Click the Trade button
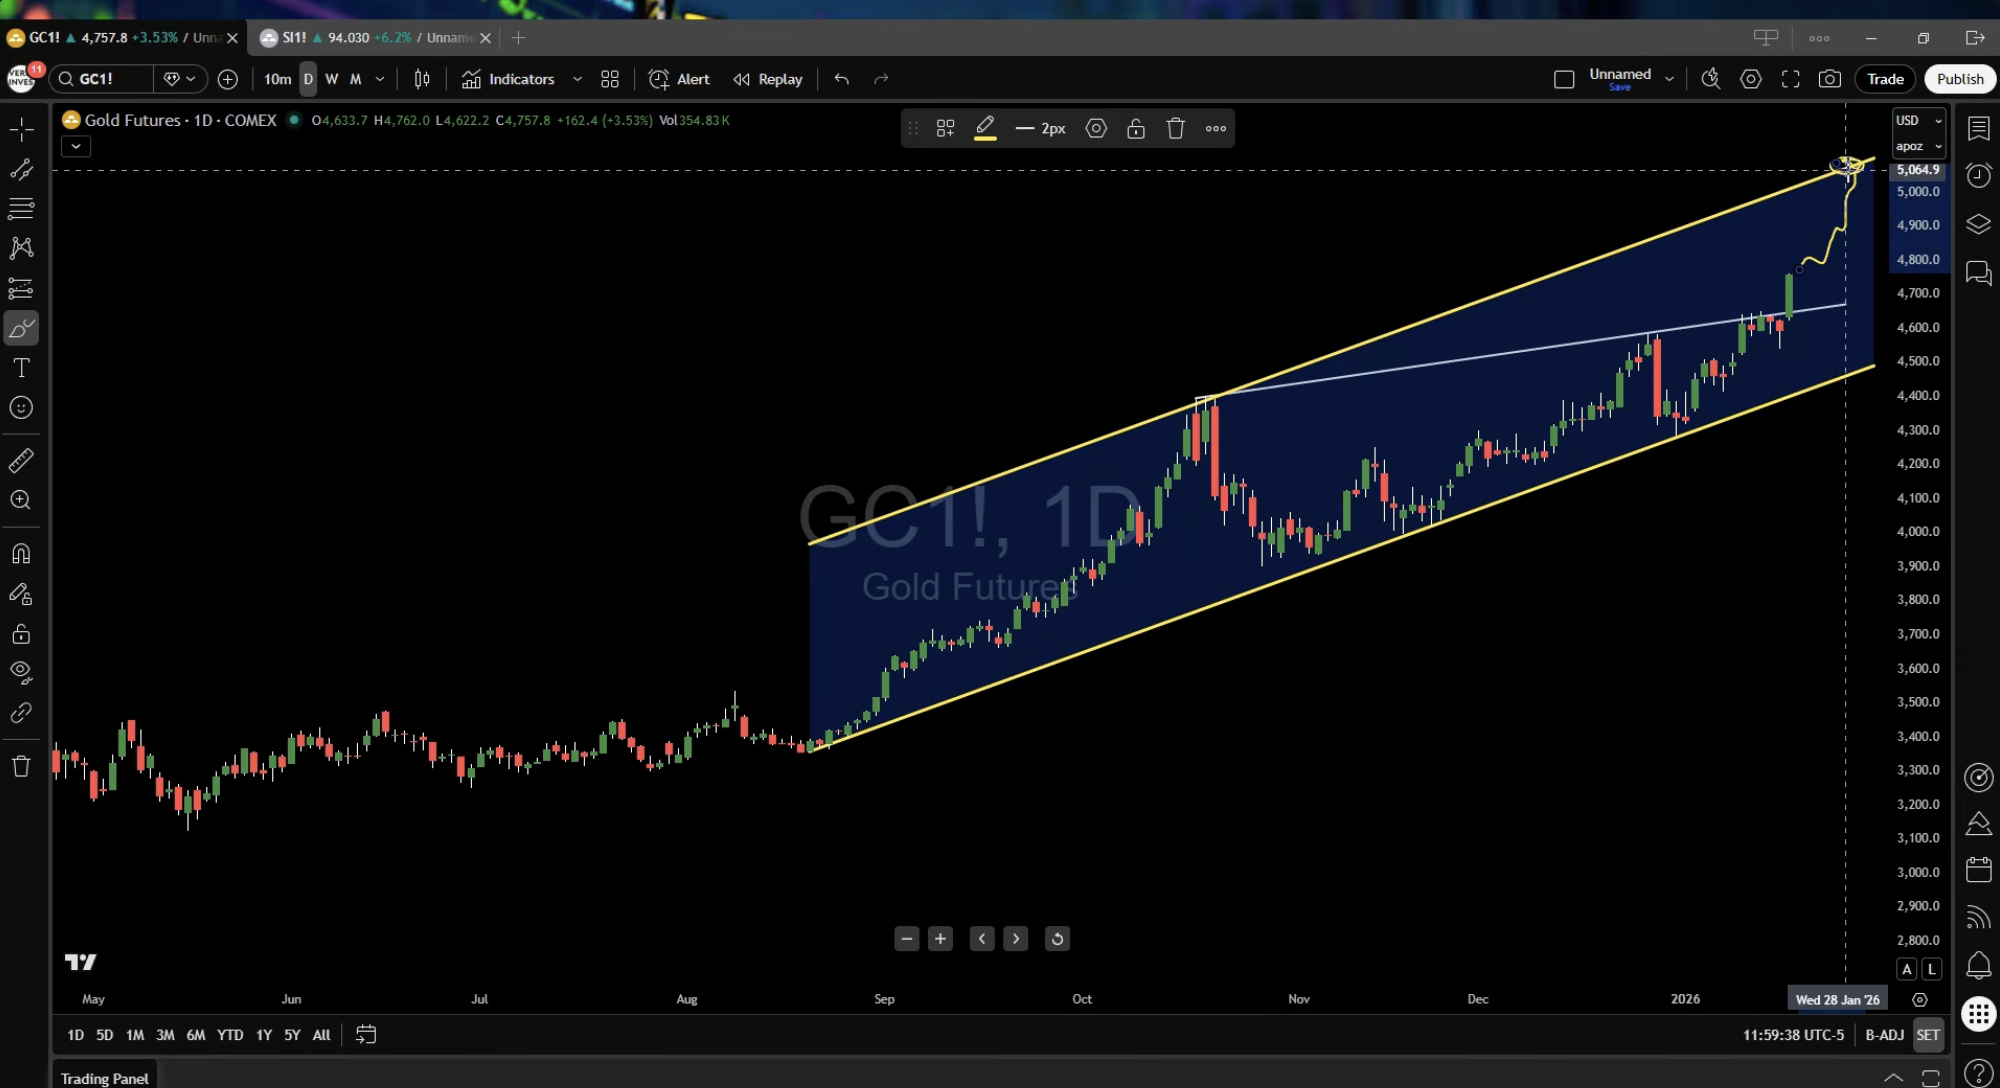2000x1088 pixels. [1885, 79]
